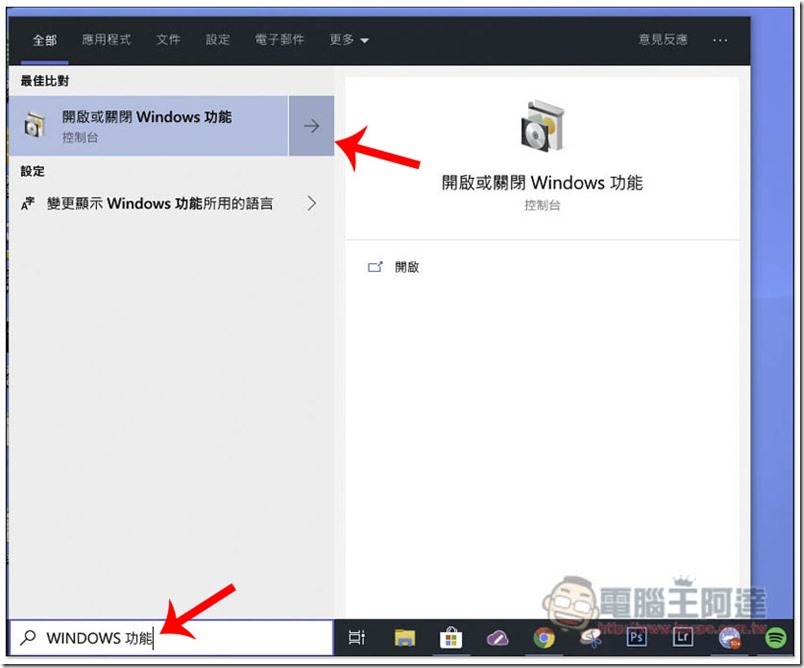The width and height of the screenshot is (804, 668).
Task: Expand the 變更顯示 Windows 功能所用的語言 chevron
Action: pyautogui.click(x=311, y=204)
